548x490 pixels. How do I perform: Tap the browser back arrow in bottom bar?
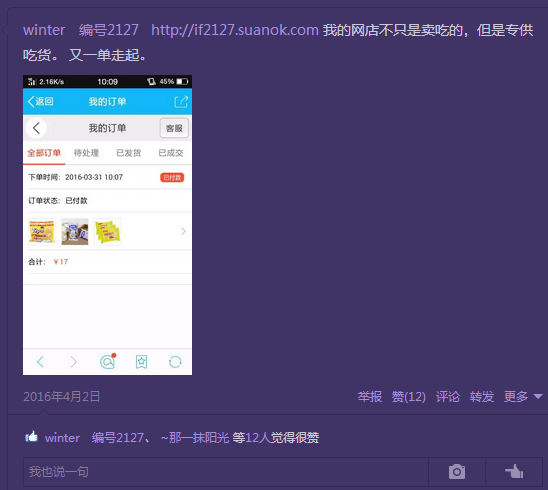pyautogui.click(x=40, y=362)
